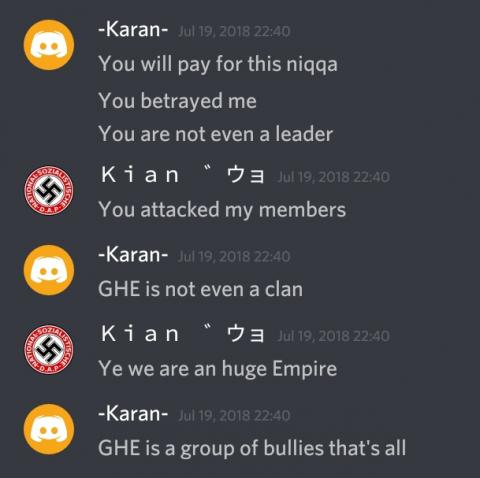Screen dimensions: 480x478
Task: Click the message "You attacked my members"
Action: coord(222,210)
